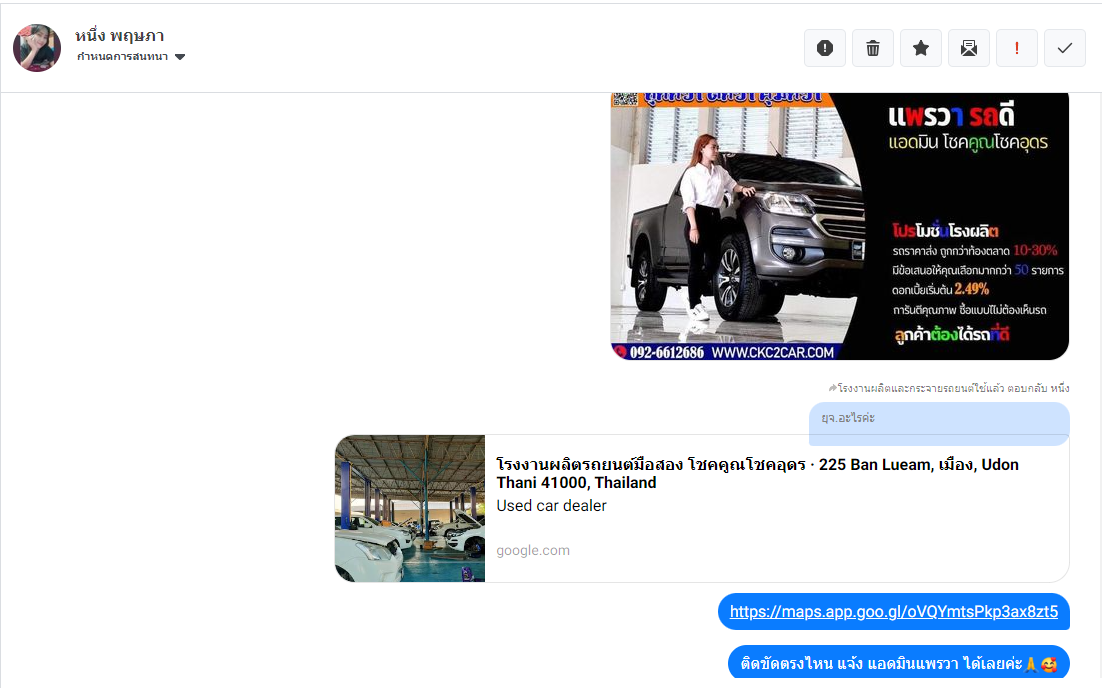Mark conversation as spam icon

(x=824, y=48)
